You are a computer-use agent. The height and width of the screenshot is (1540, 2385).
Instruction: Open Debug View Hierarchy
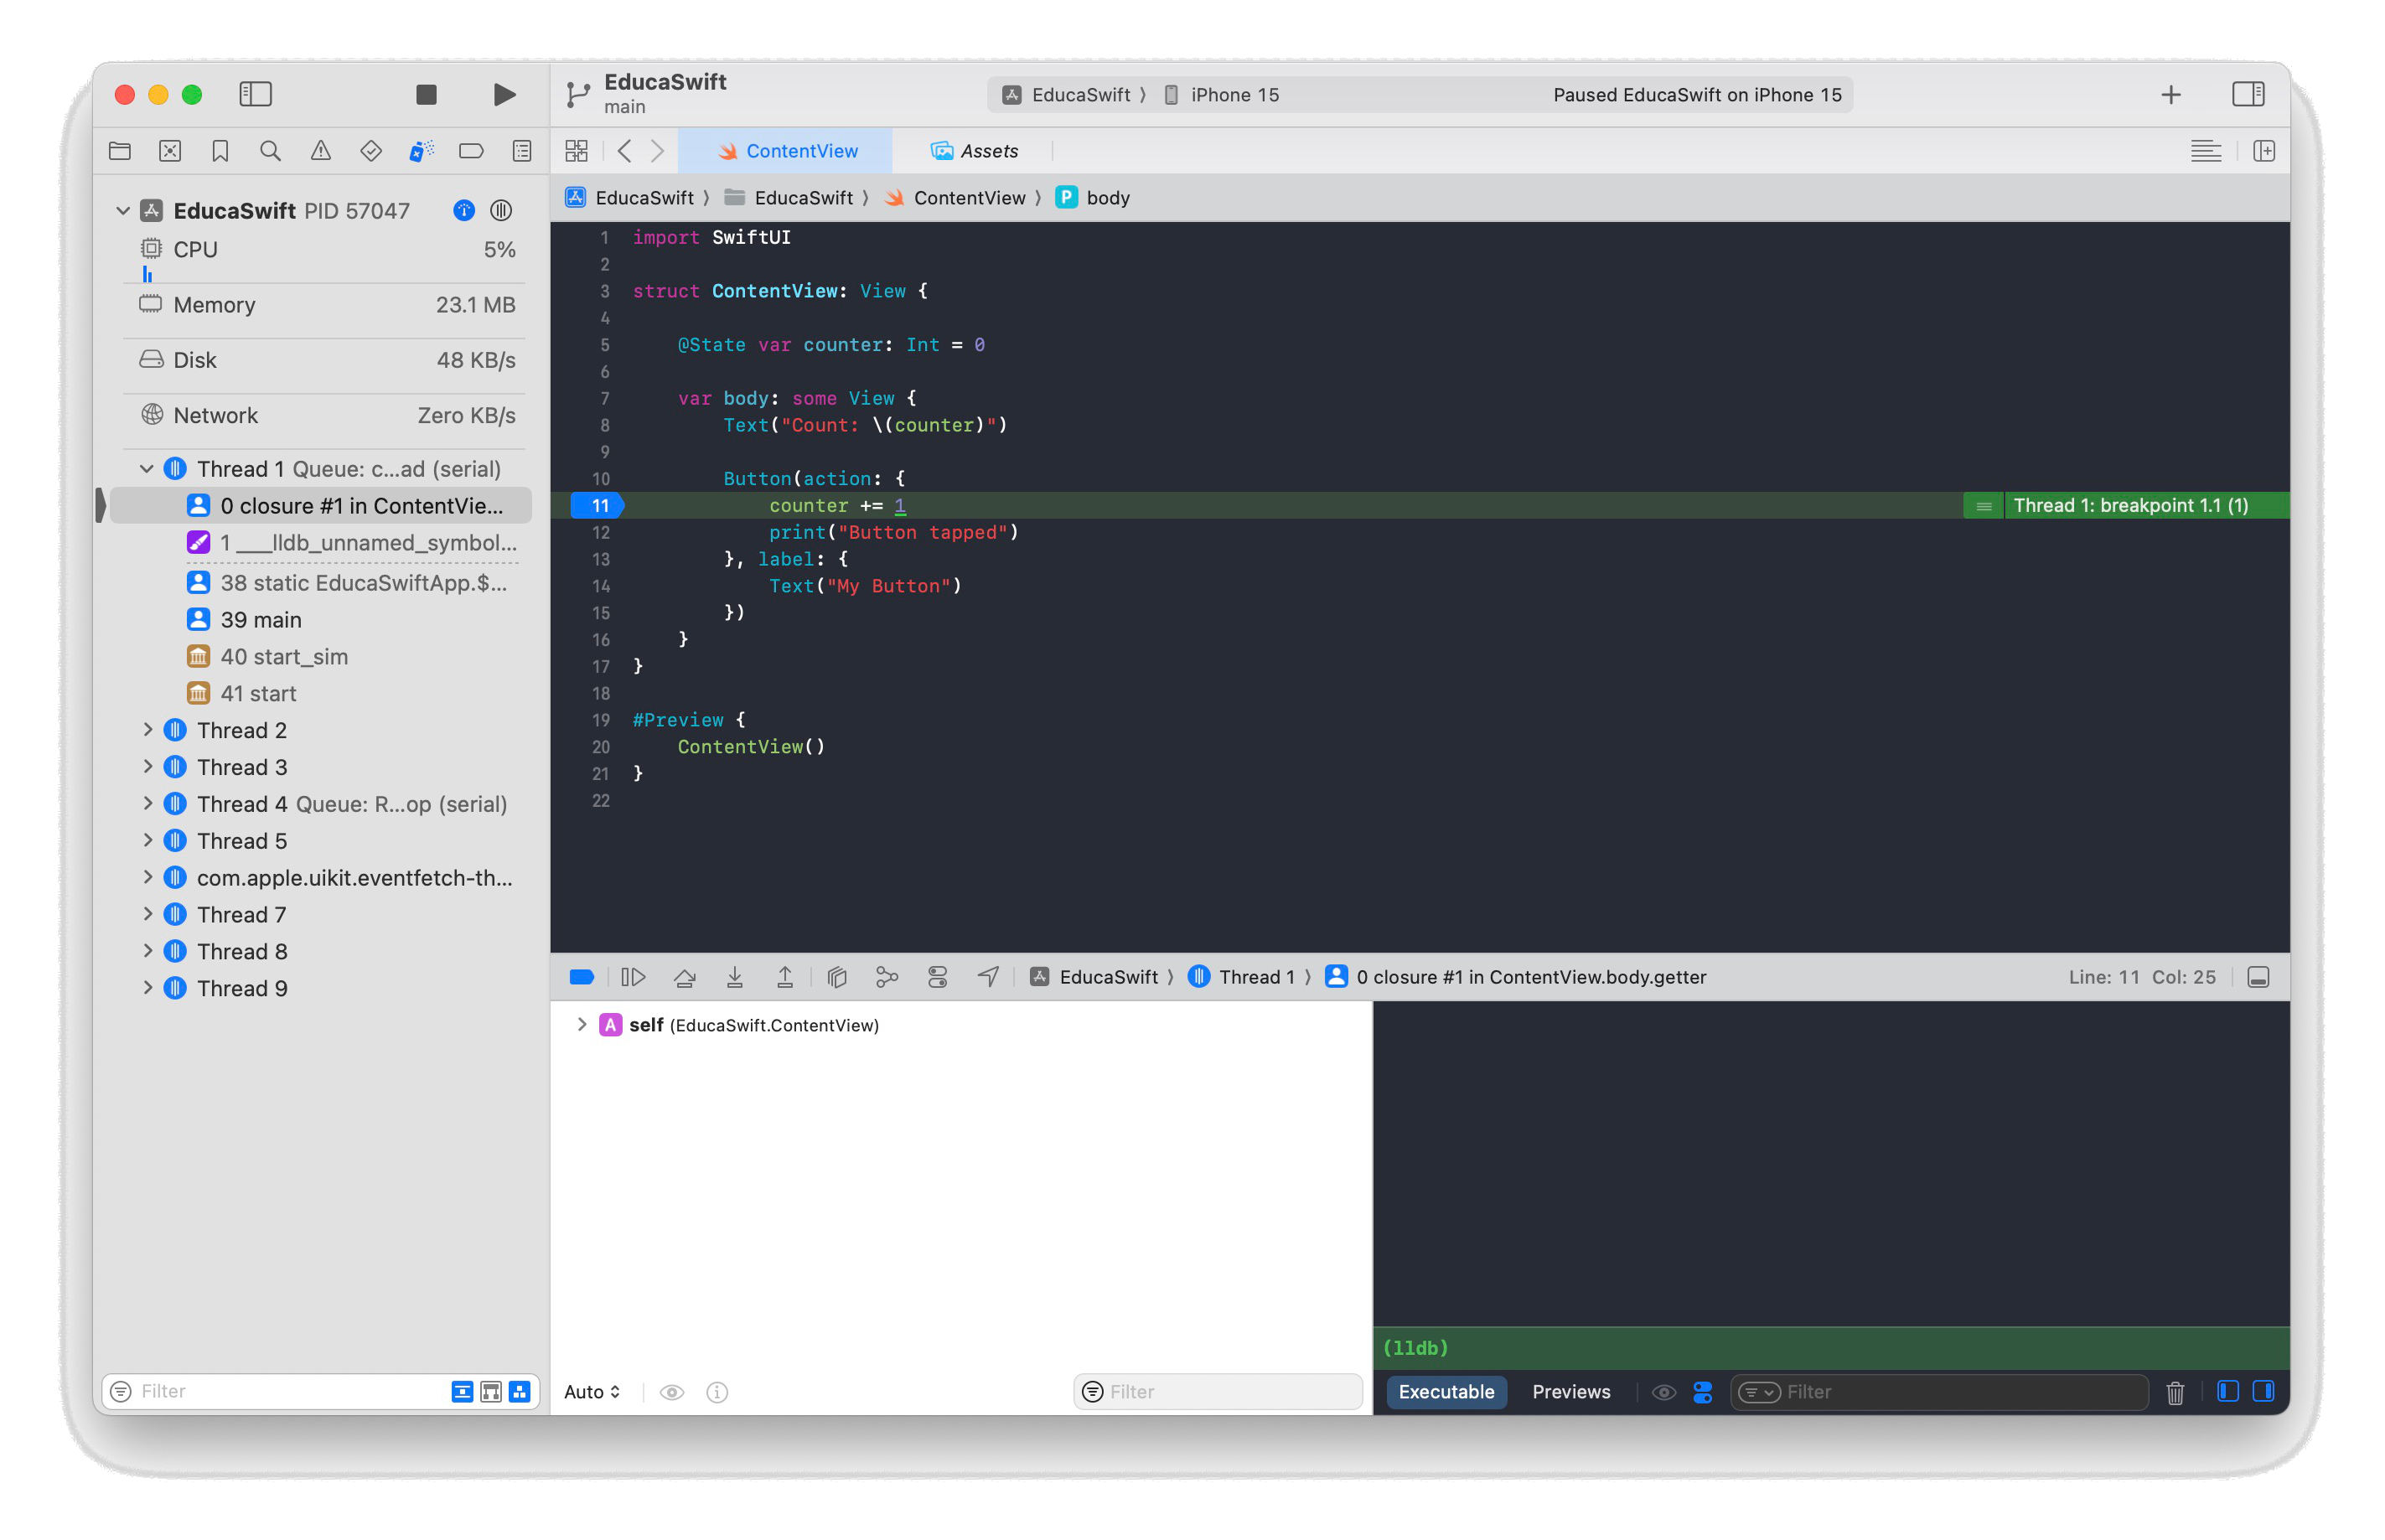tap(837, 977)
